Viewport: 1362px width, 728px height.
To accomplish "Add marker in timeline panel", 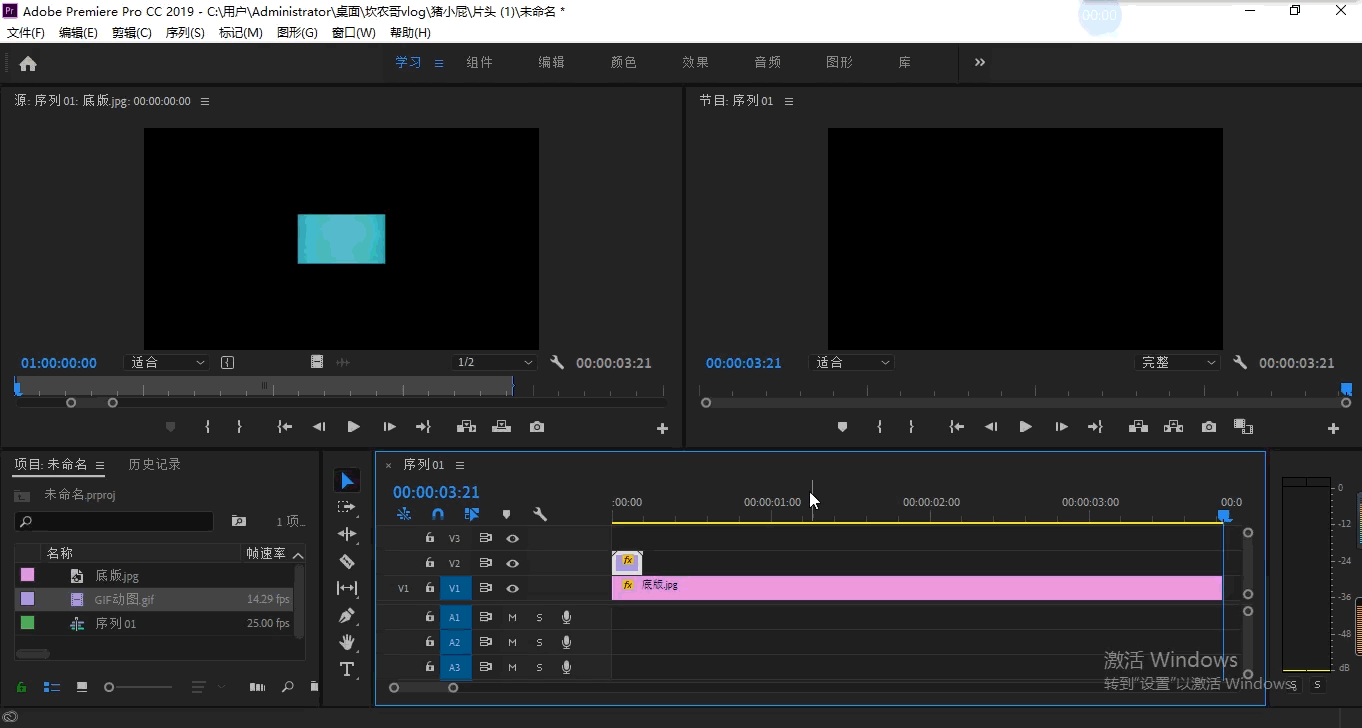I will 506,514.
